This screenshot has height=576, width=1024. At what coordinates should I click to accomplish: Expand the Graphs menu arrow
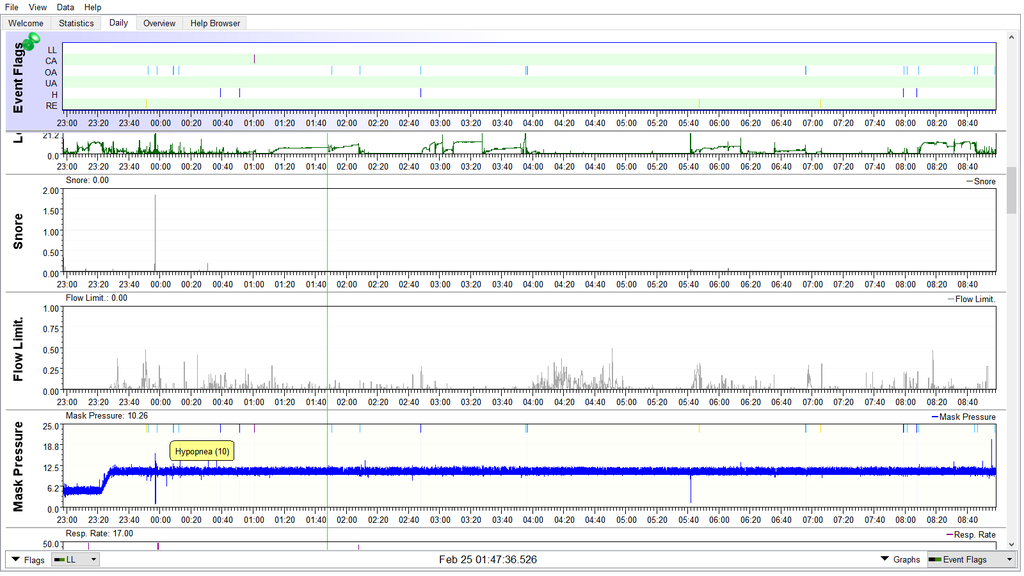pos(885,559)
